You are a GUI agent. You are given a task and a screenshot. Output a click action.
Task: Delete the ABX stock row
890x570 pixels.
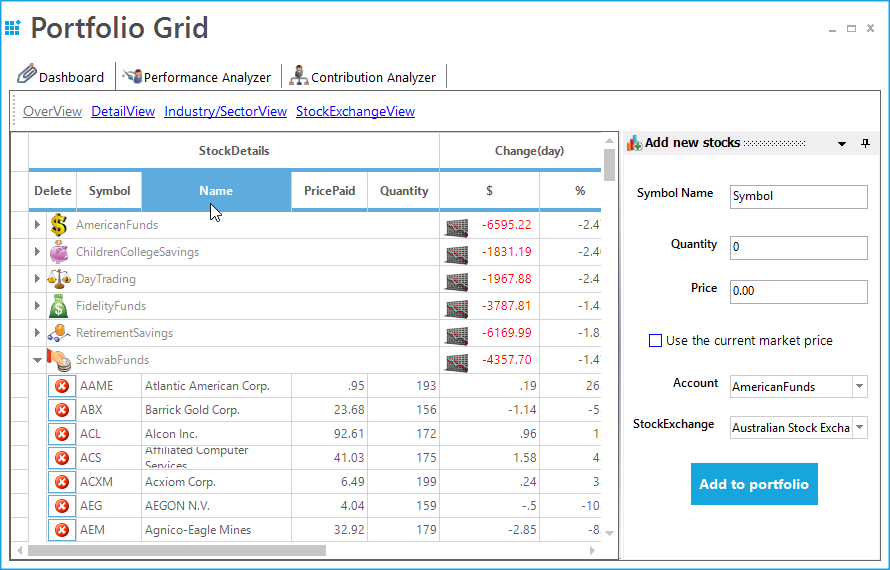tap(62, 410)
